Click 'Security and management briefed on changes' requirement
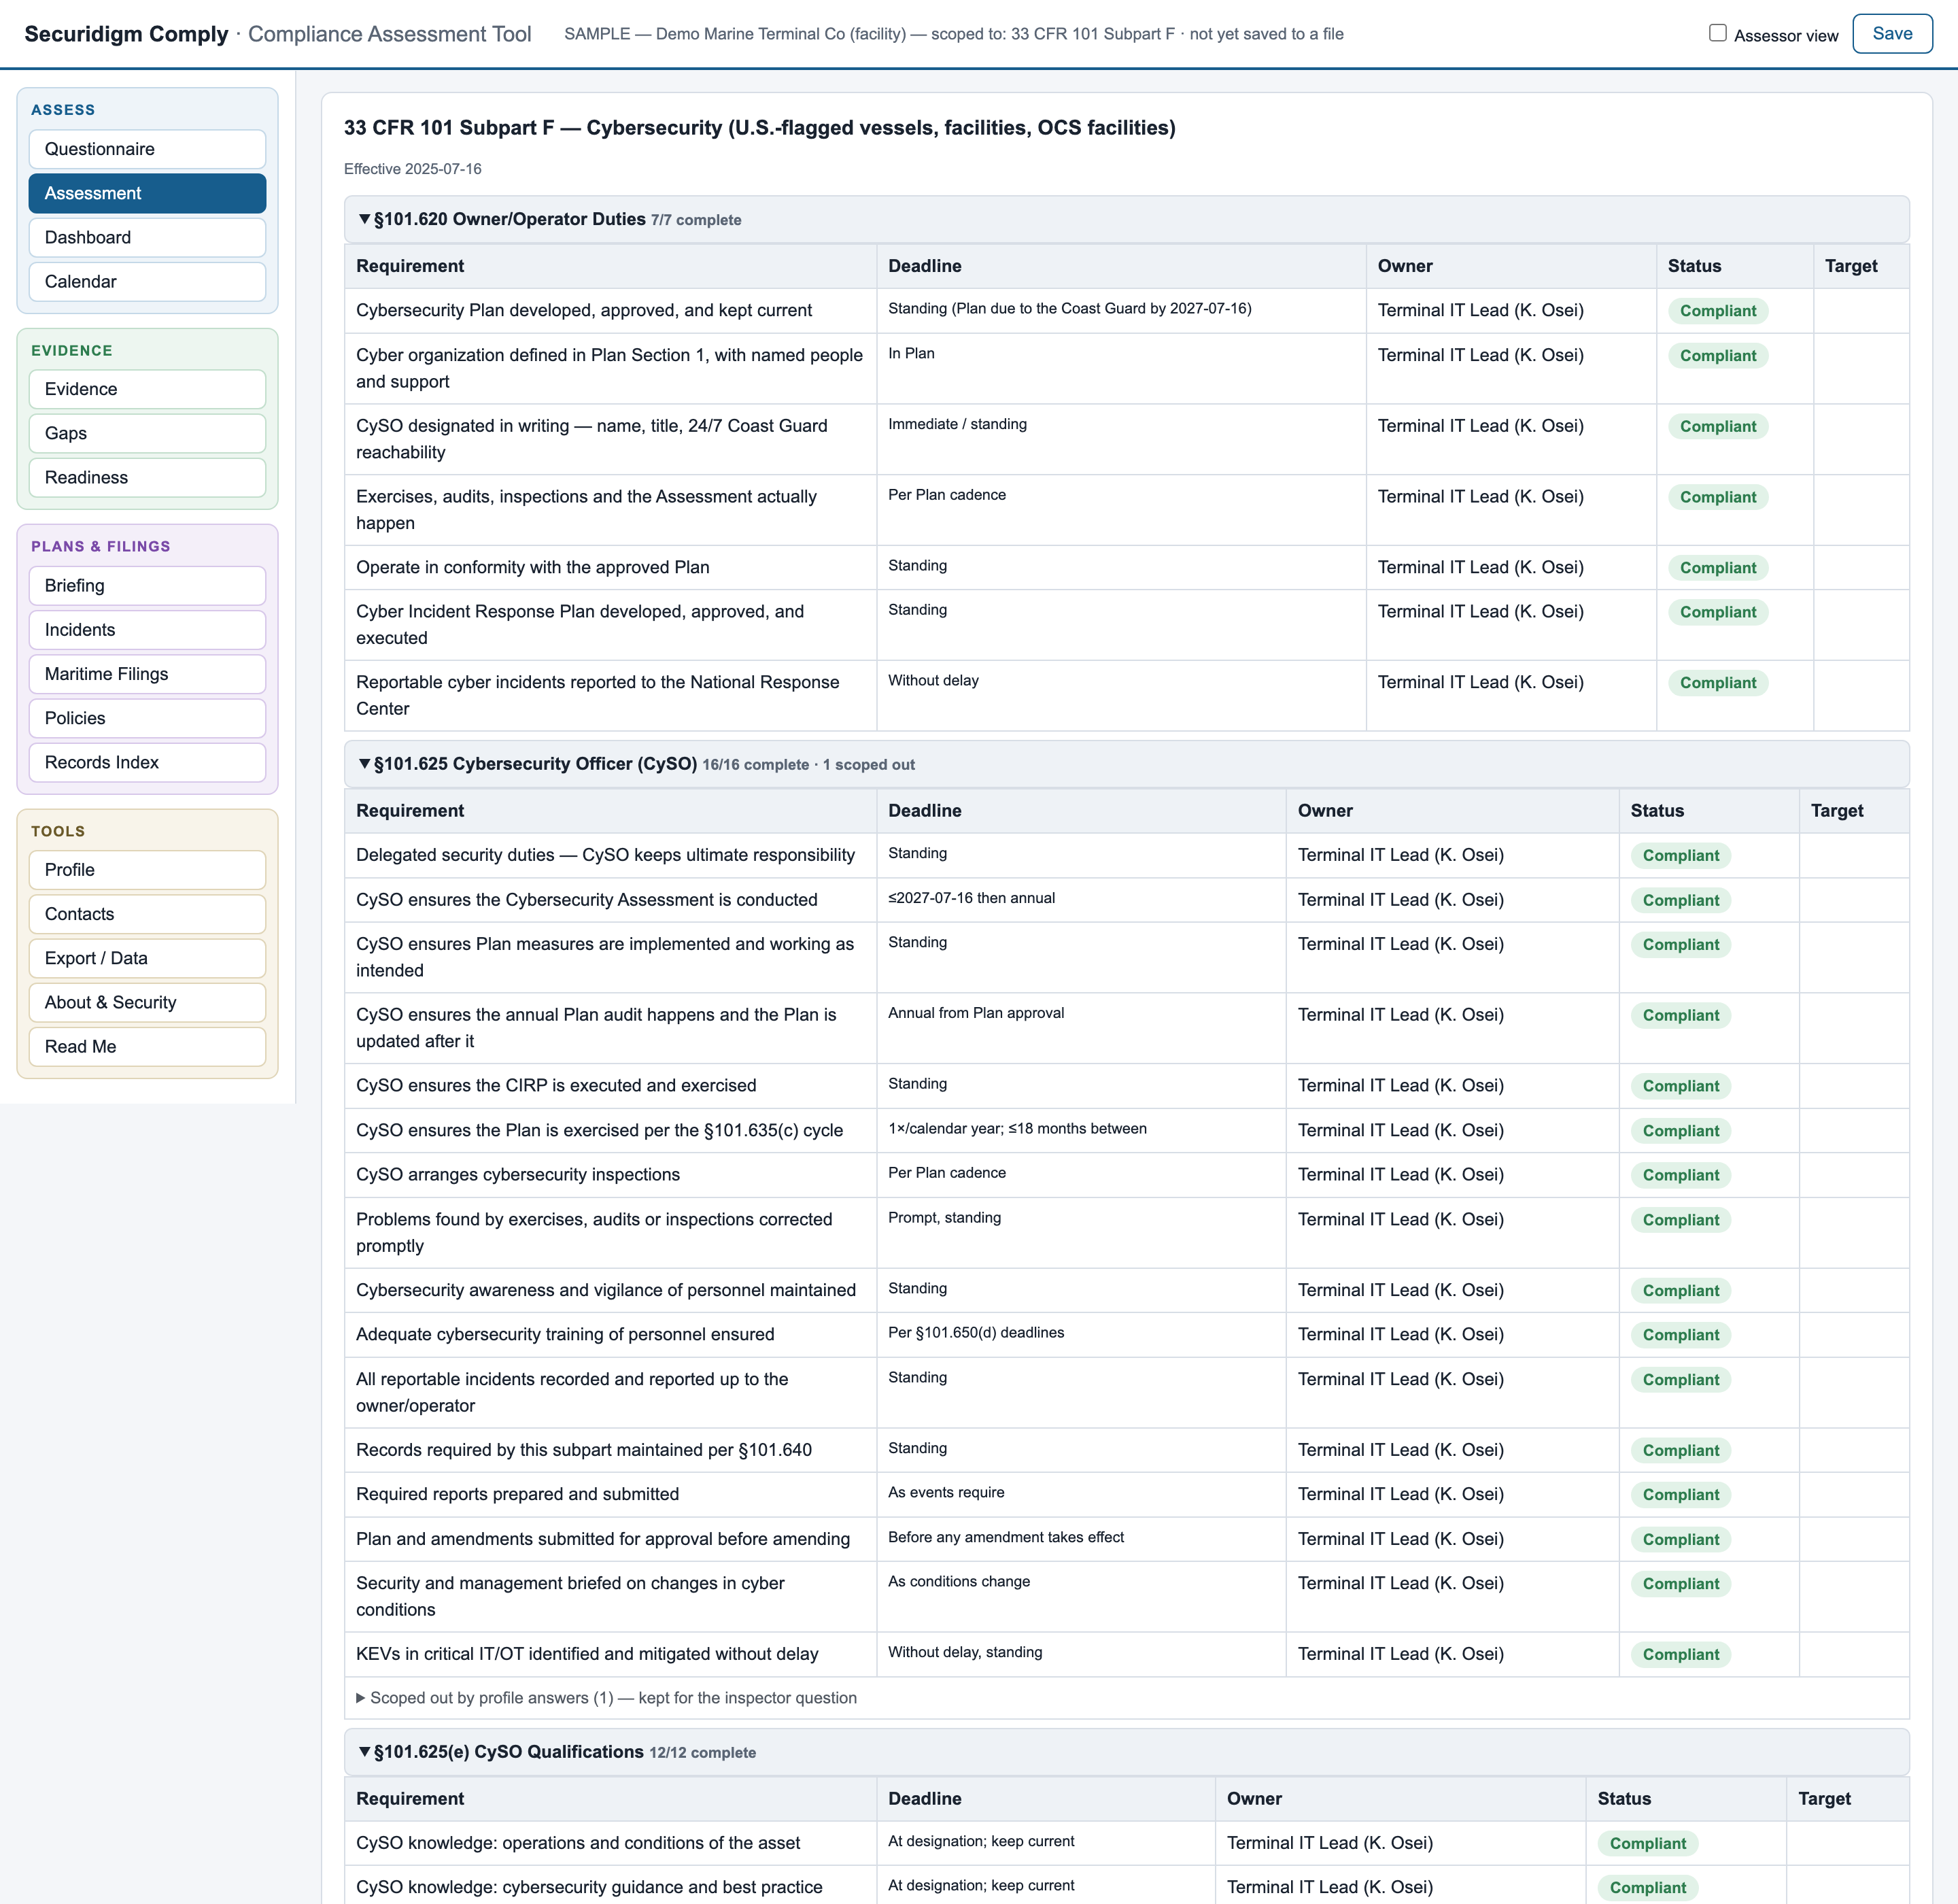The image size is (1958, 1904). (x=570, y=1596)
